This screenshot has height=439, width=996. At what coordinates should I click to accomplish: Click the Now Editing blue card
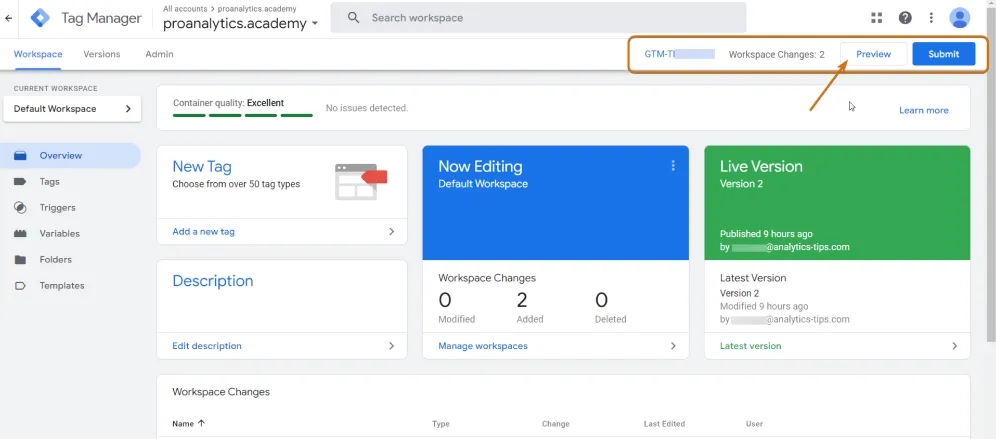coord(556,203)
